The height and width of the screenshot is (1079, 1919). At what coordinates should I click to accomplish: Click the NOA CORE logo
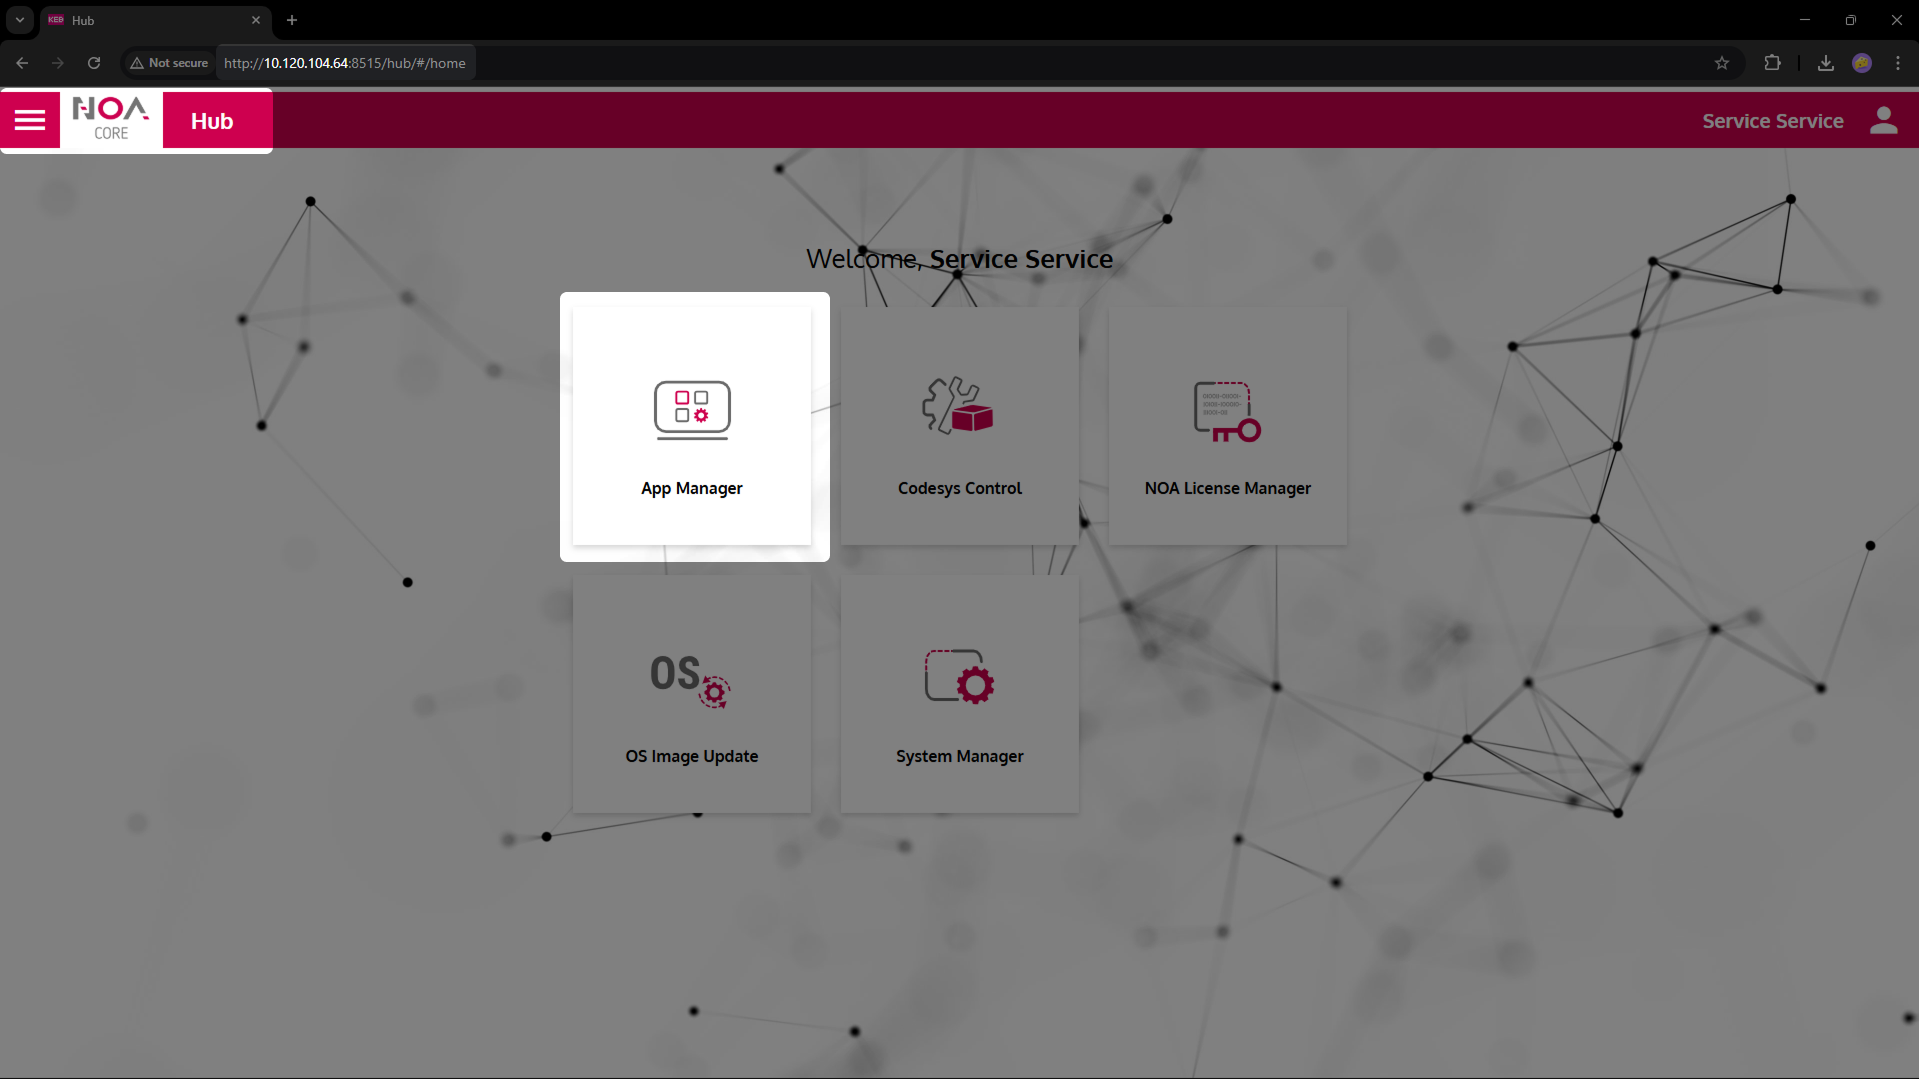click(x=111, y=120)
